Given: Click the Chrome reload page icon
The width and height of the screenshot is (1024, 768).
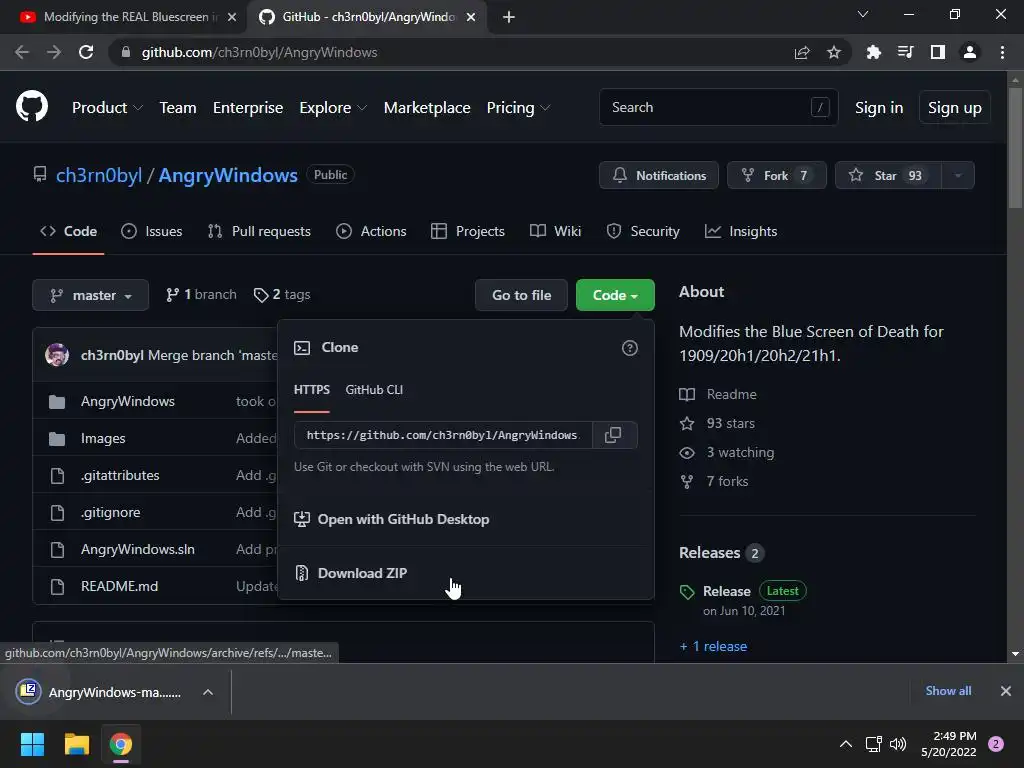Looking at the screenshot, I should click(x=86, y=52).
